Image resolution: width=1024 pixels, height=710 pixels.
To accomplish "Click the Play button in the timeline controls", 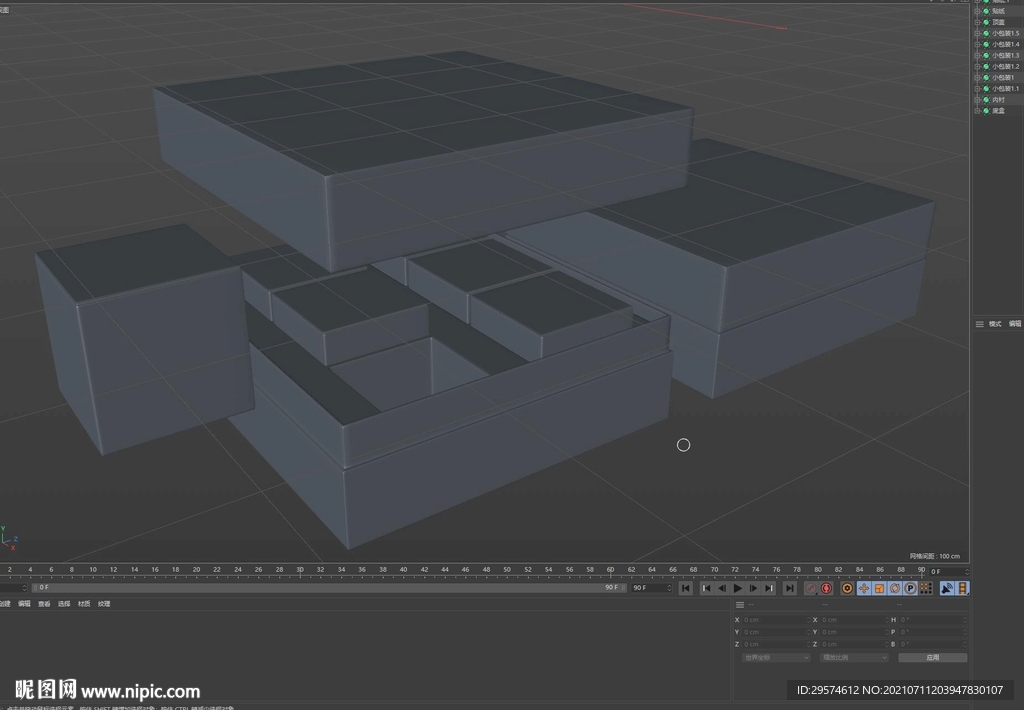I will (x=737, y=589).
